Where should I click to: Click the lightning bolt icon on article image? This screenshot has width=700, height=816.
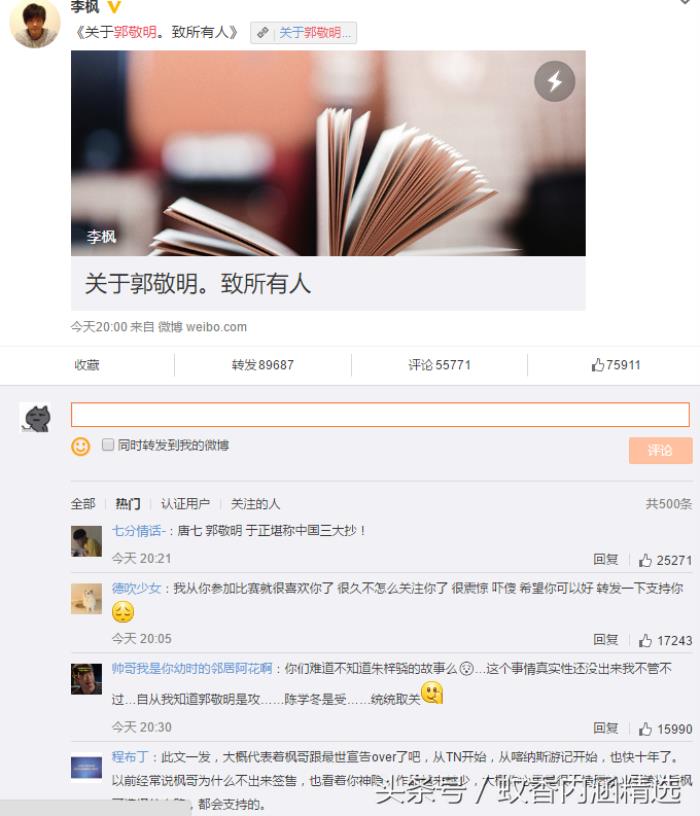(x=554, y=81)
